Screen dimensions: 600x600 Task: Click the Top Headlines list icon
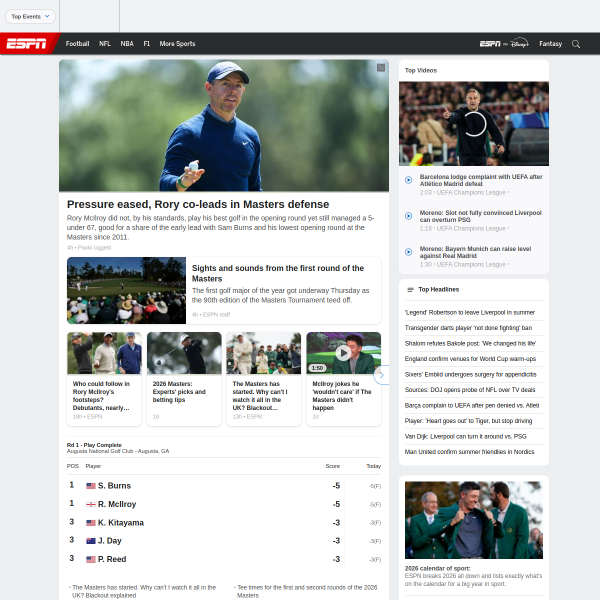point(410,290)
